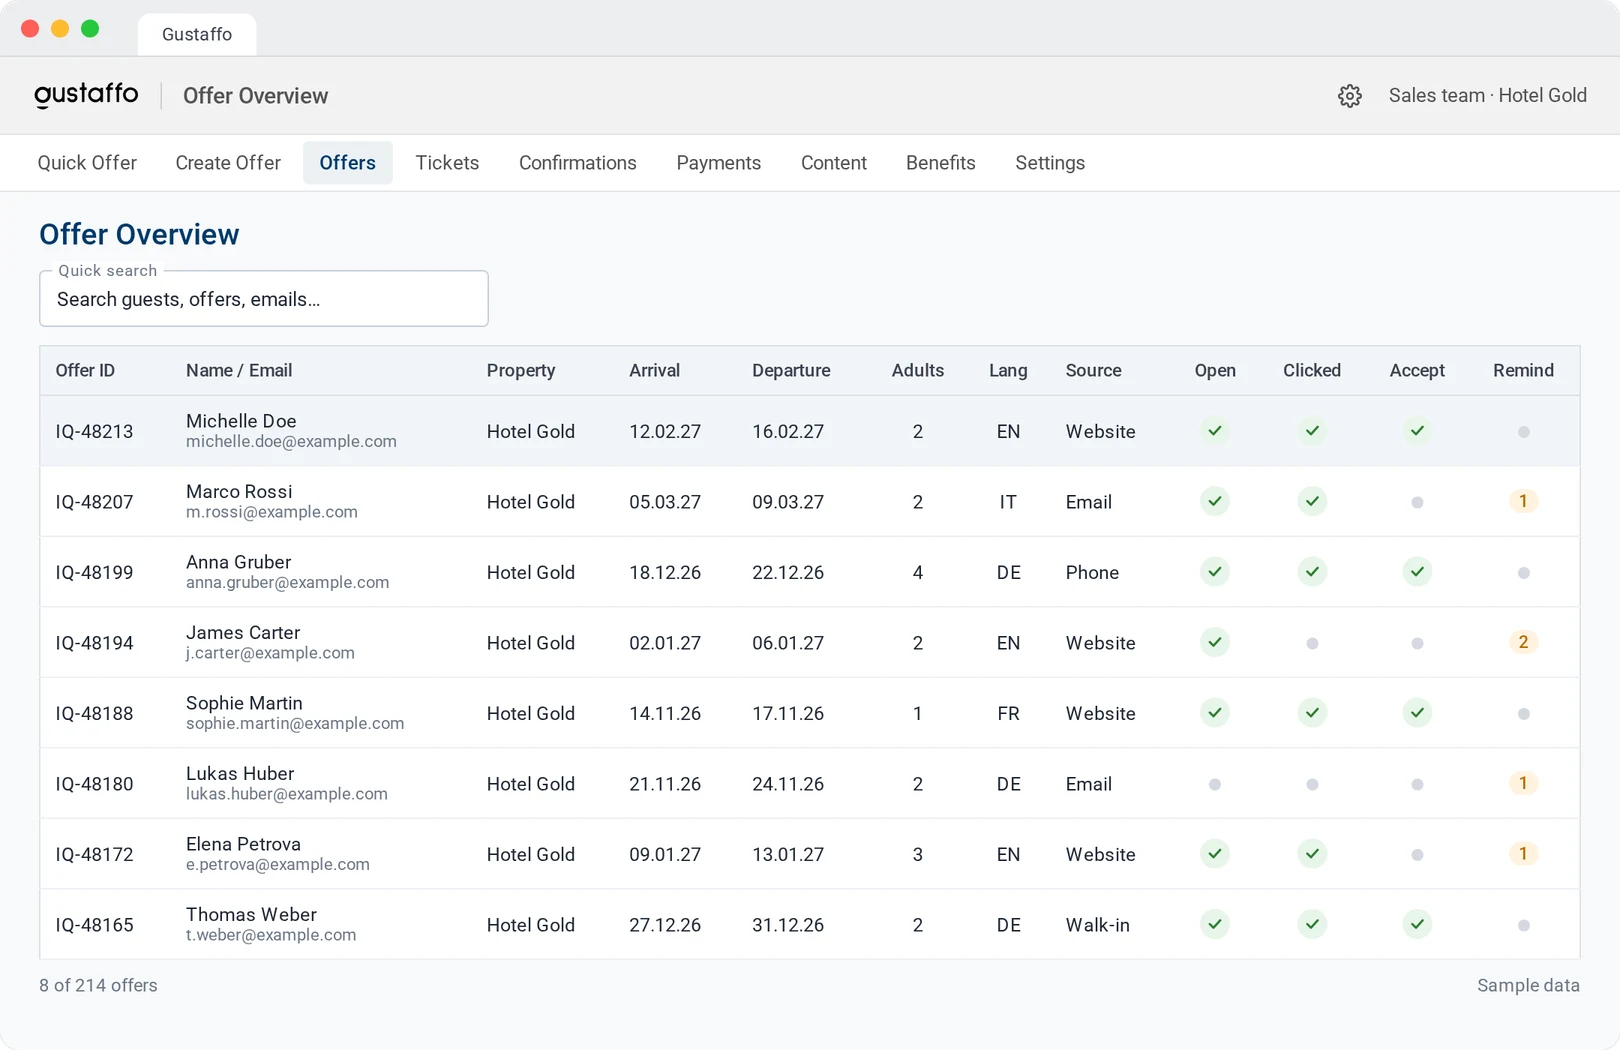The height and width of the screenshot is (1050, 1620).
Task: Select email sophie.martin@example.com
Action: pyautogui.click(x=295, y=723)
